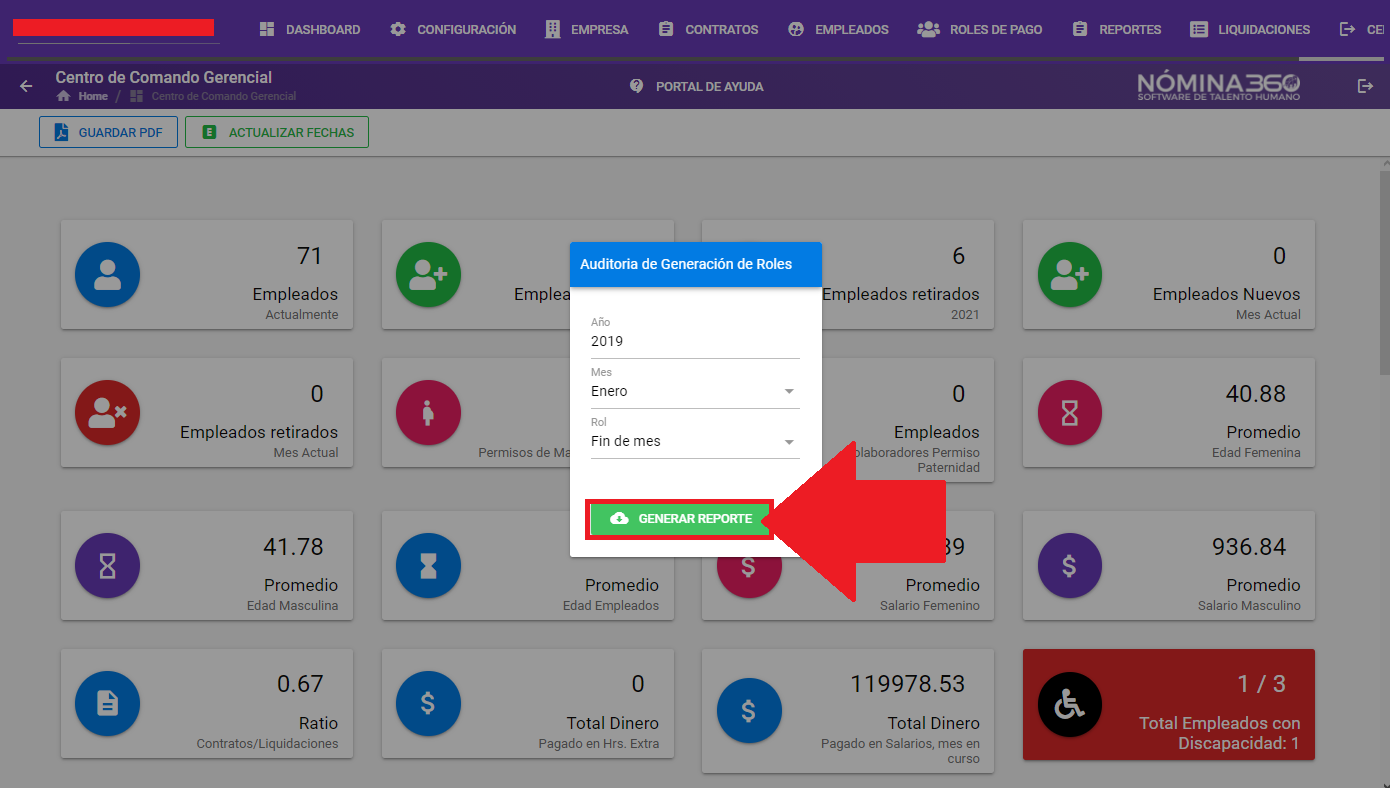Click the Auditoria de Generación de Roles title

click(x=686, y=264)
